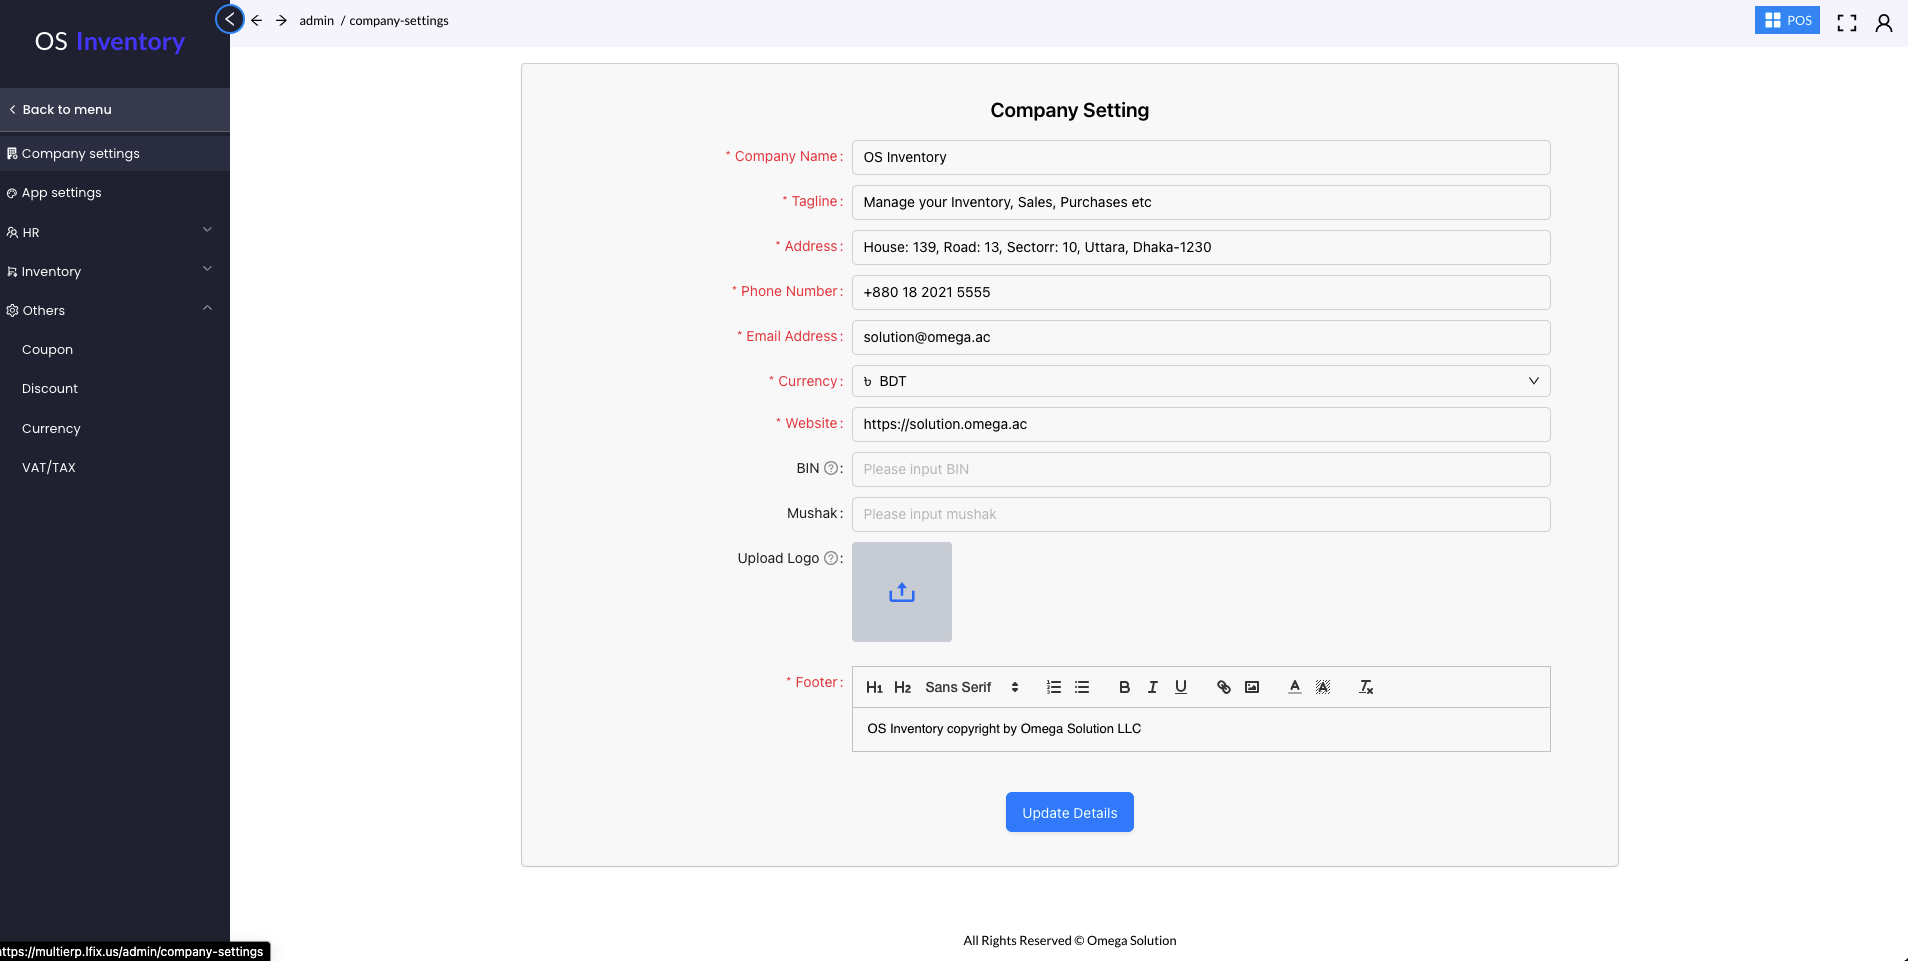This screenshot has height=961, width=1908.
Task: Click the POS button
Action: 1786,20
